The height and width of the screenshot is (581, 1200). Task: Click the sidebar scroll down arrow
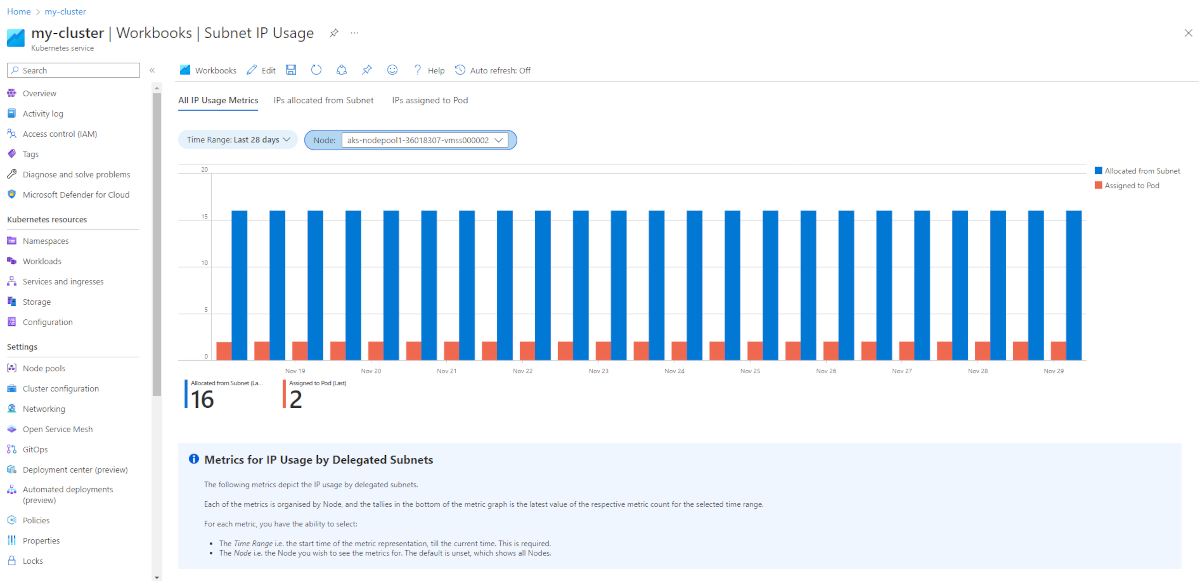[x=156, y=576]
